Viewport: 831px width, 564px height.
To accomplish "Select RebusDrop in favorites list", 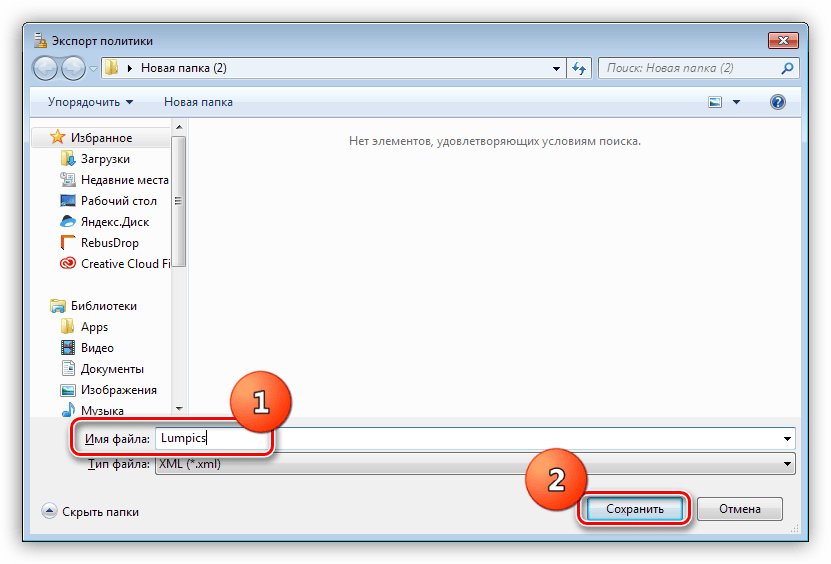I will (109, 243).
